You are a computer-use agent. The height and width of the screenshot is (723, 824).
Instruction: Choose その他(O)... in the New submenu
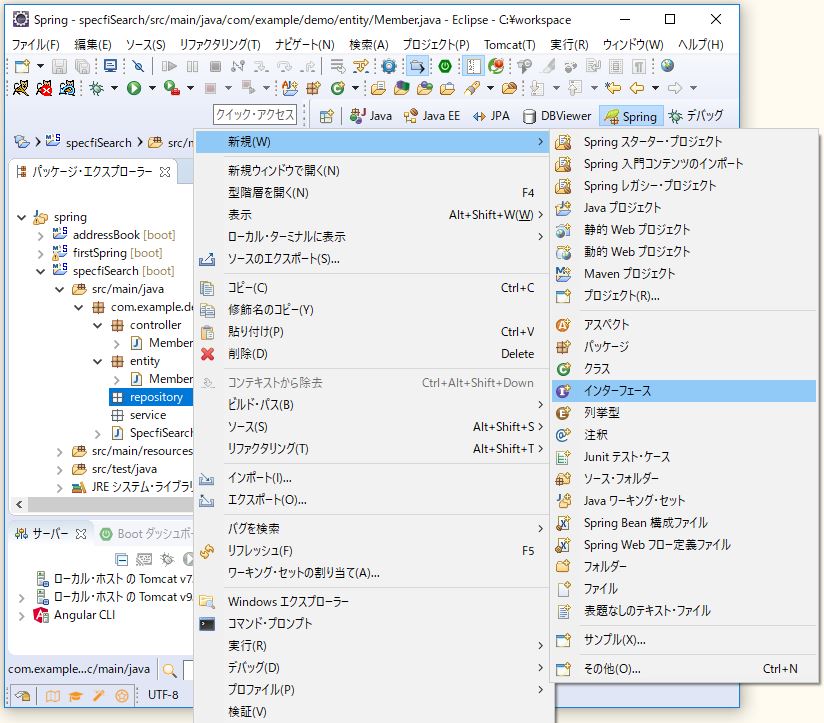(684, 669)
